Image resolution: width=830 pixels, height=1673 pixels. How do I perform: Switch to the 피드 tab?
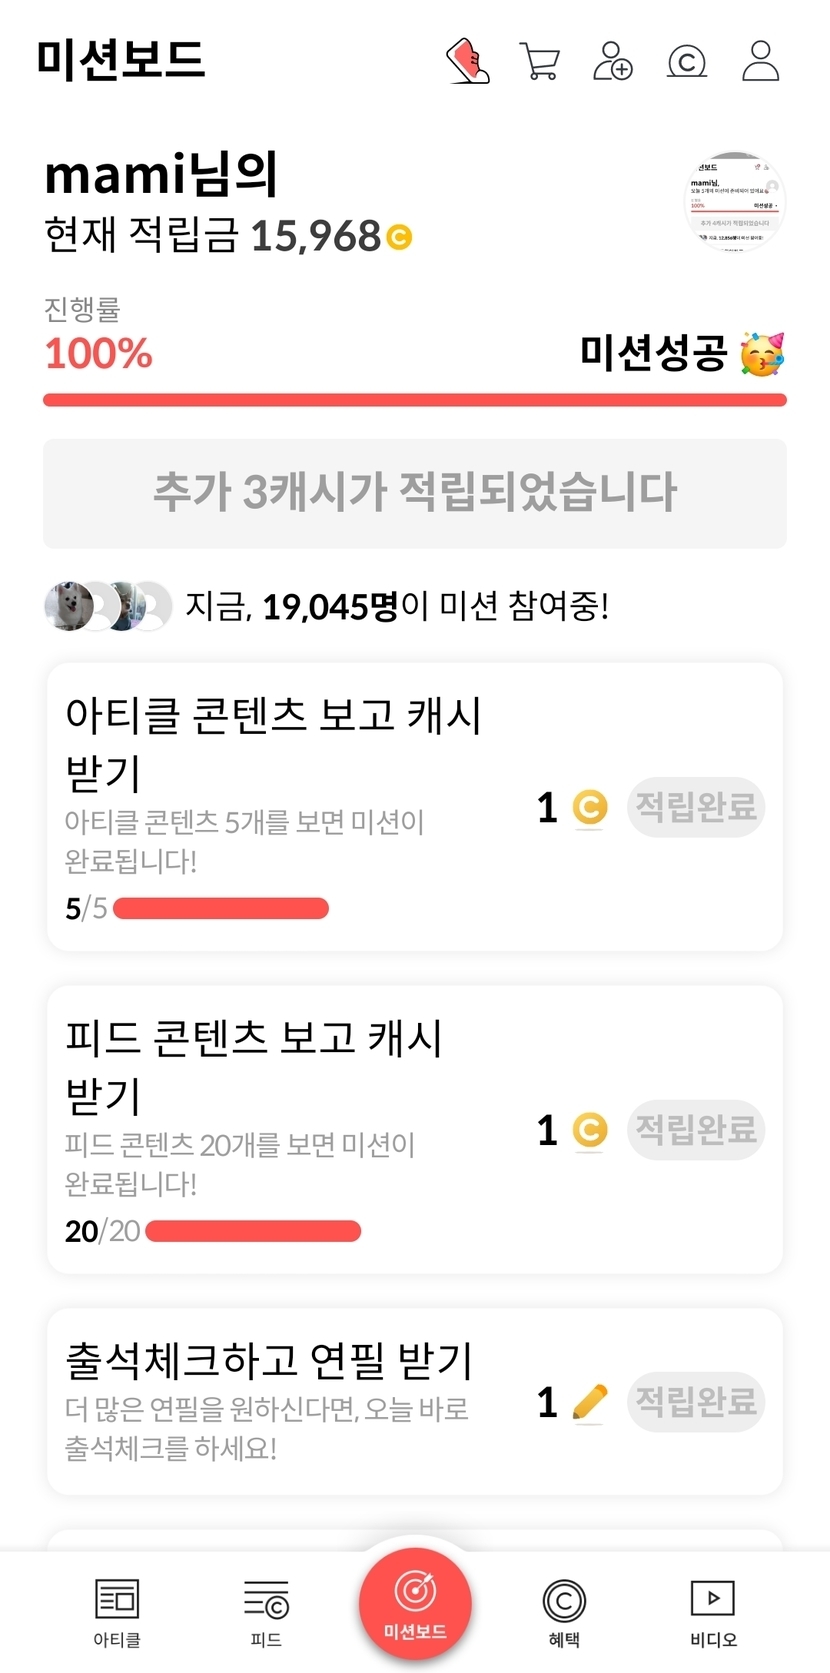pos(266,1612)
